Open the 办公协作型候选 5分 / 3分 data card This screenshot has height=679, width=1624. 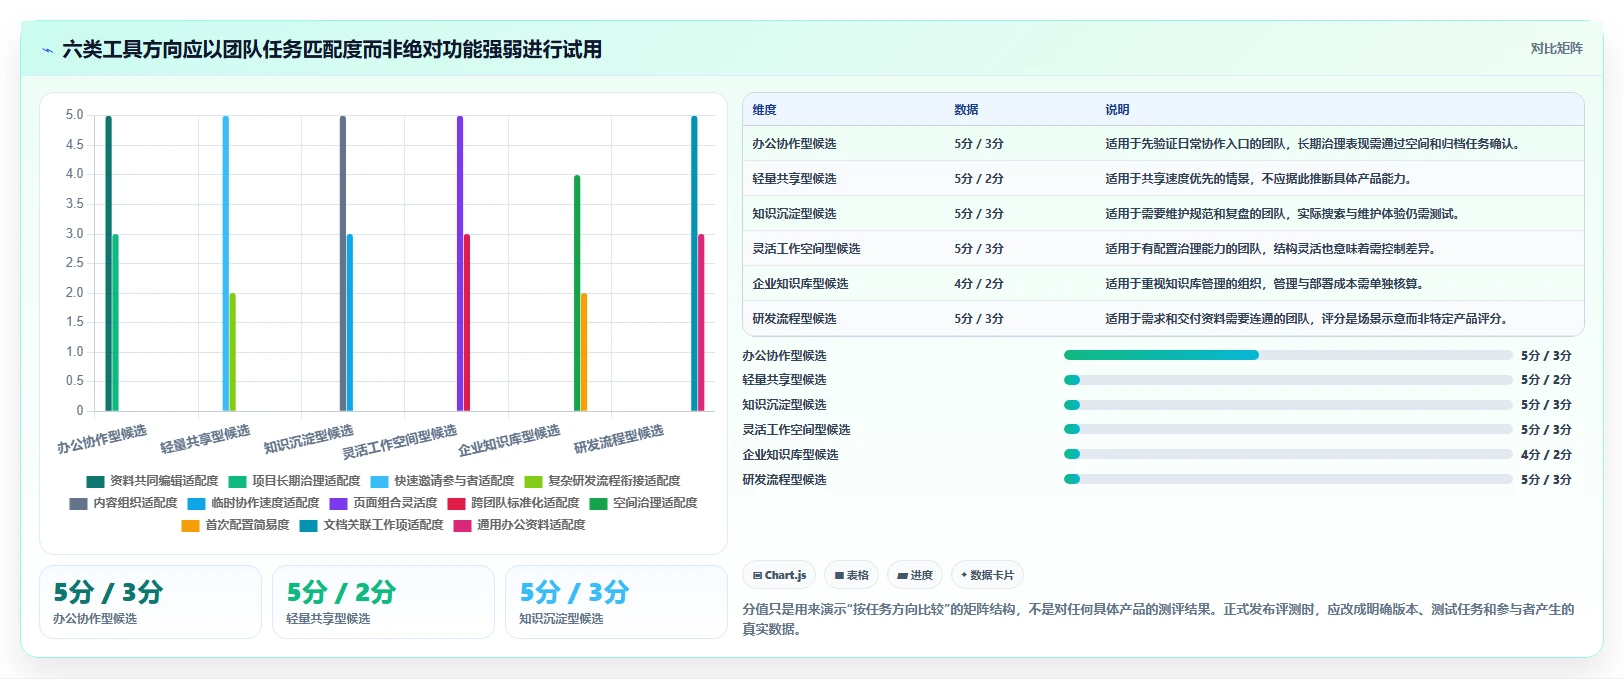point(150,602)
